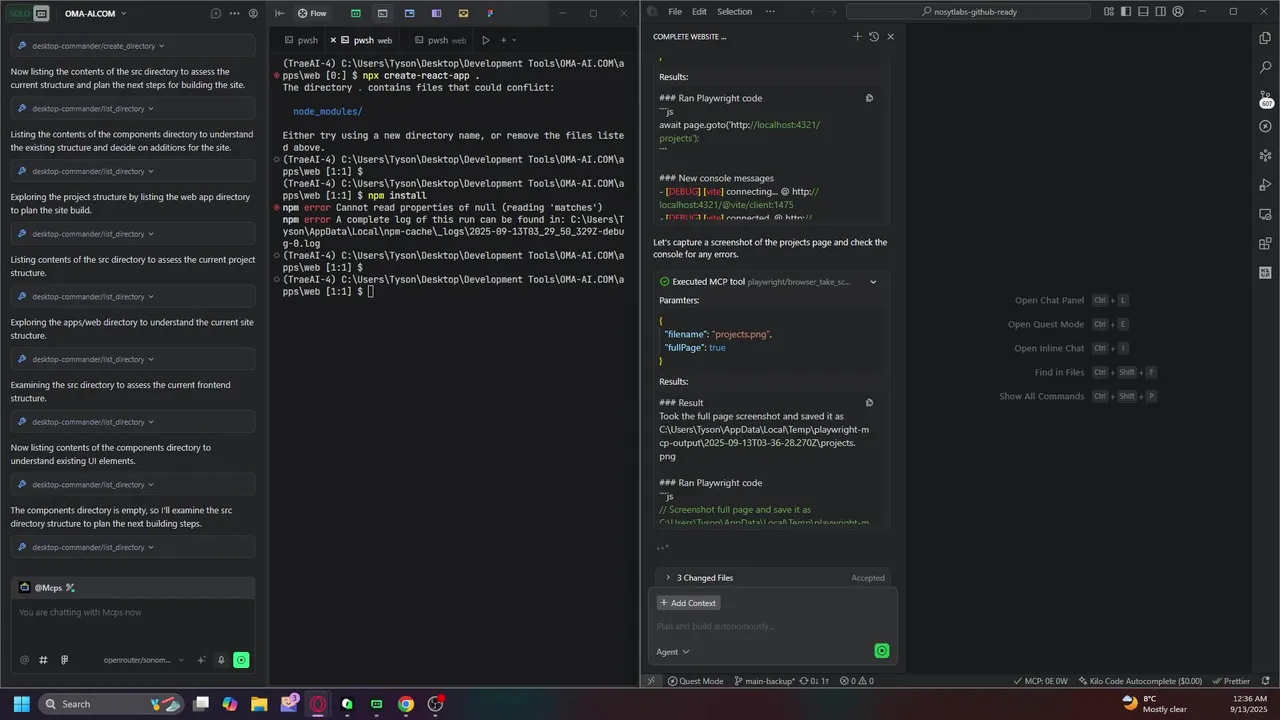The width and height of the screenshot is (1280, 720).
Task: Click the nosytlabs-github-ready search box
Action: 968,12
